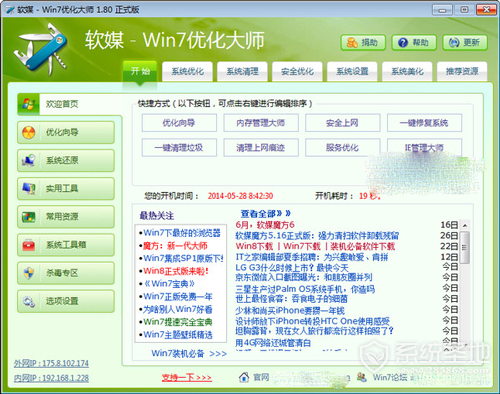Click the 捐助 donate button
The width and height of the screenshot is (500, 394).
point(363,43)
